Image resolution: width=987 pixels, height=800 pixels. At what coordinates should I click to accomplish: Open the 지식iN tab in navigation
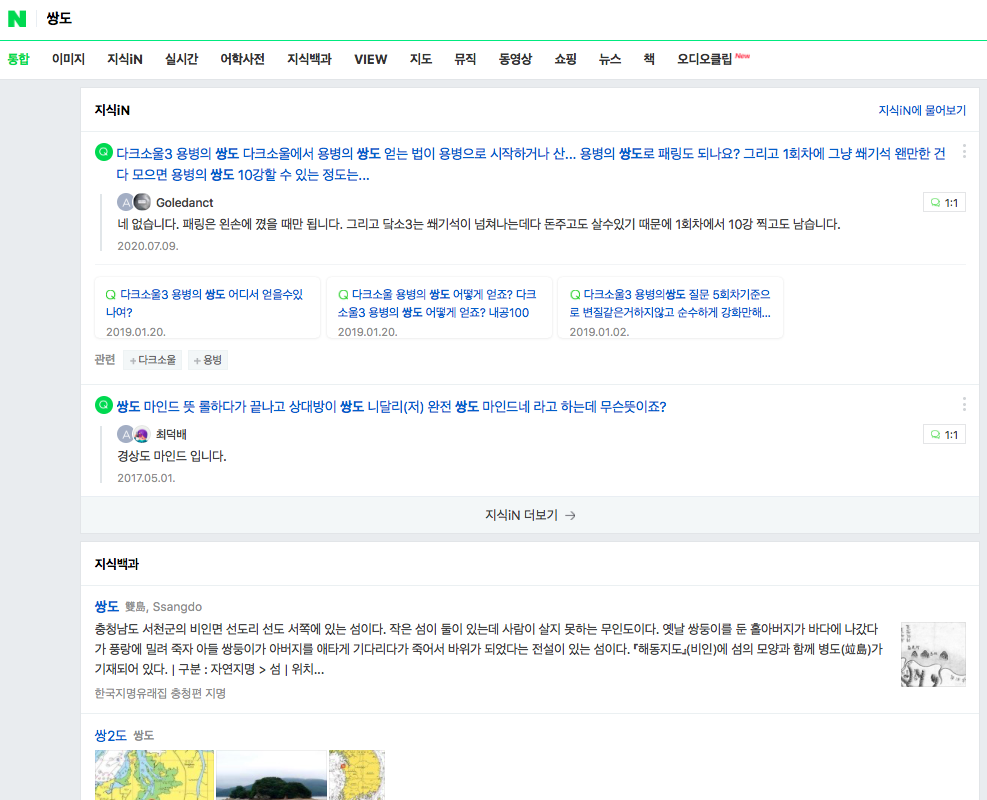click(125, 59)
